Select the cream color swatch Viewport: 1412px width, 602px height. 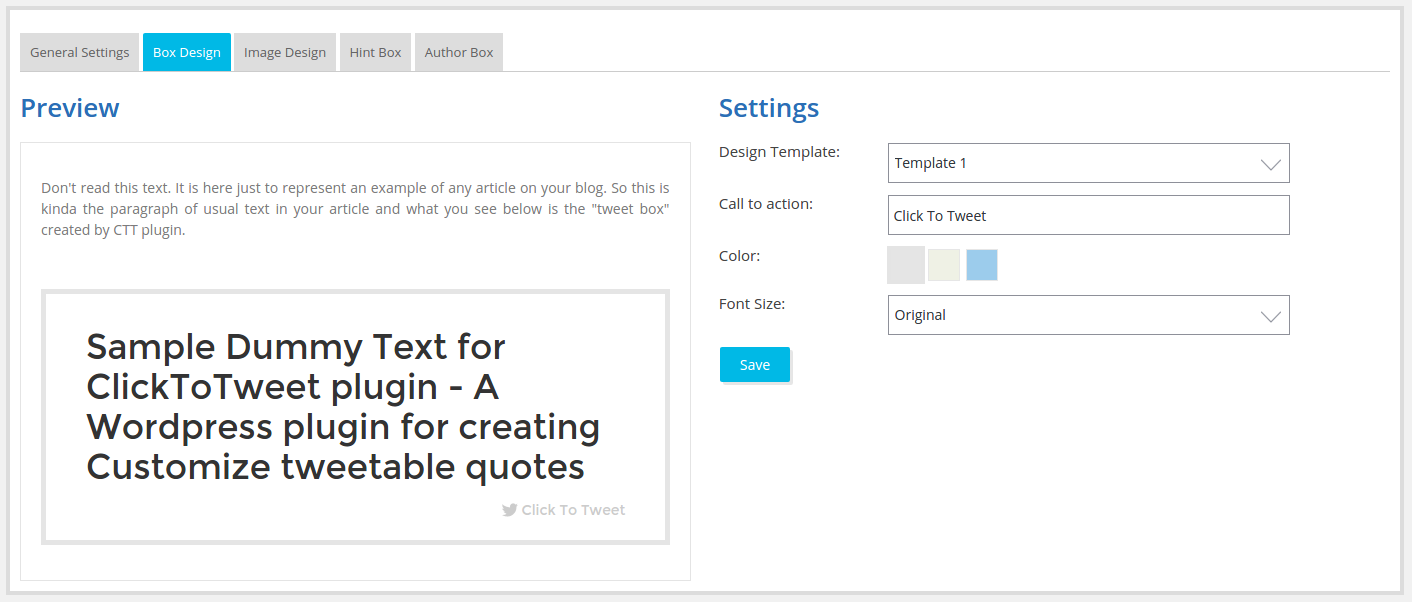click(x=943, y=264)
